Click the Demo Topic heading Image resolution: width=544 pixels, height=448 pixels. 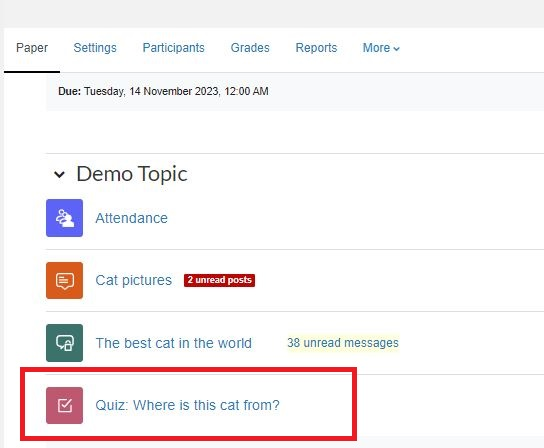[132, 174]
